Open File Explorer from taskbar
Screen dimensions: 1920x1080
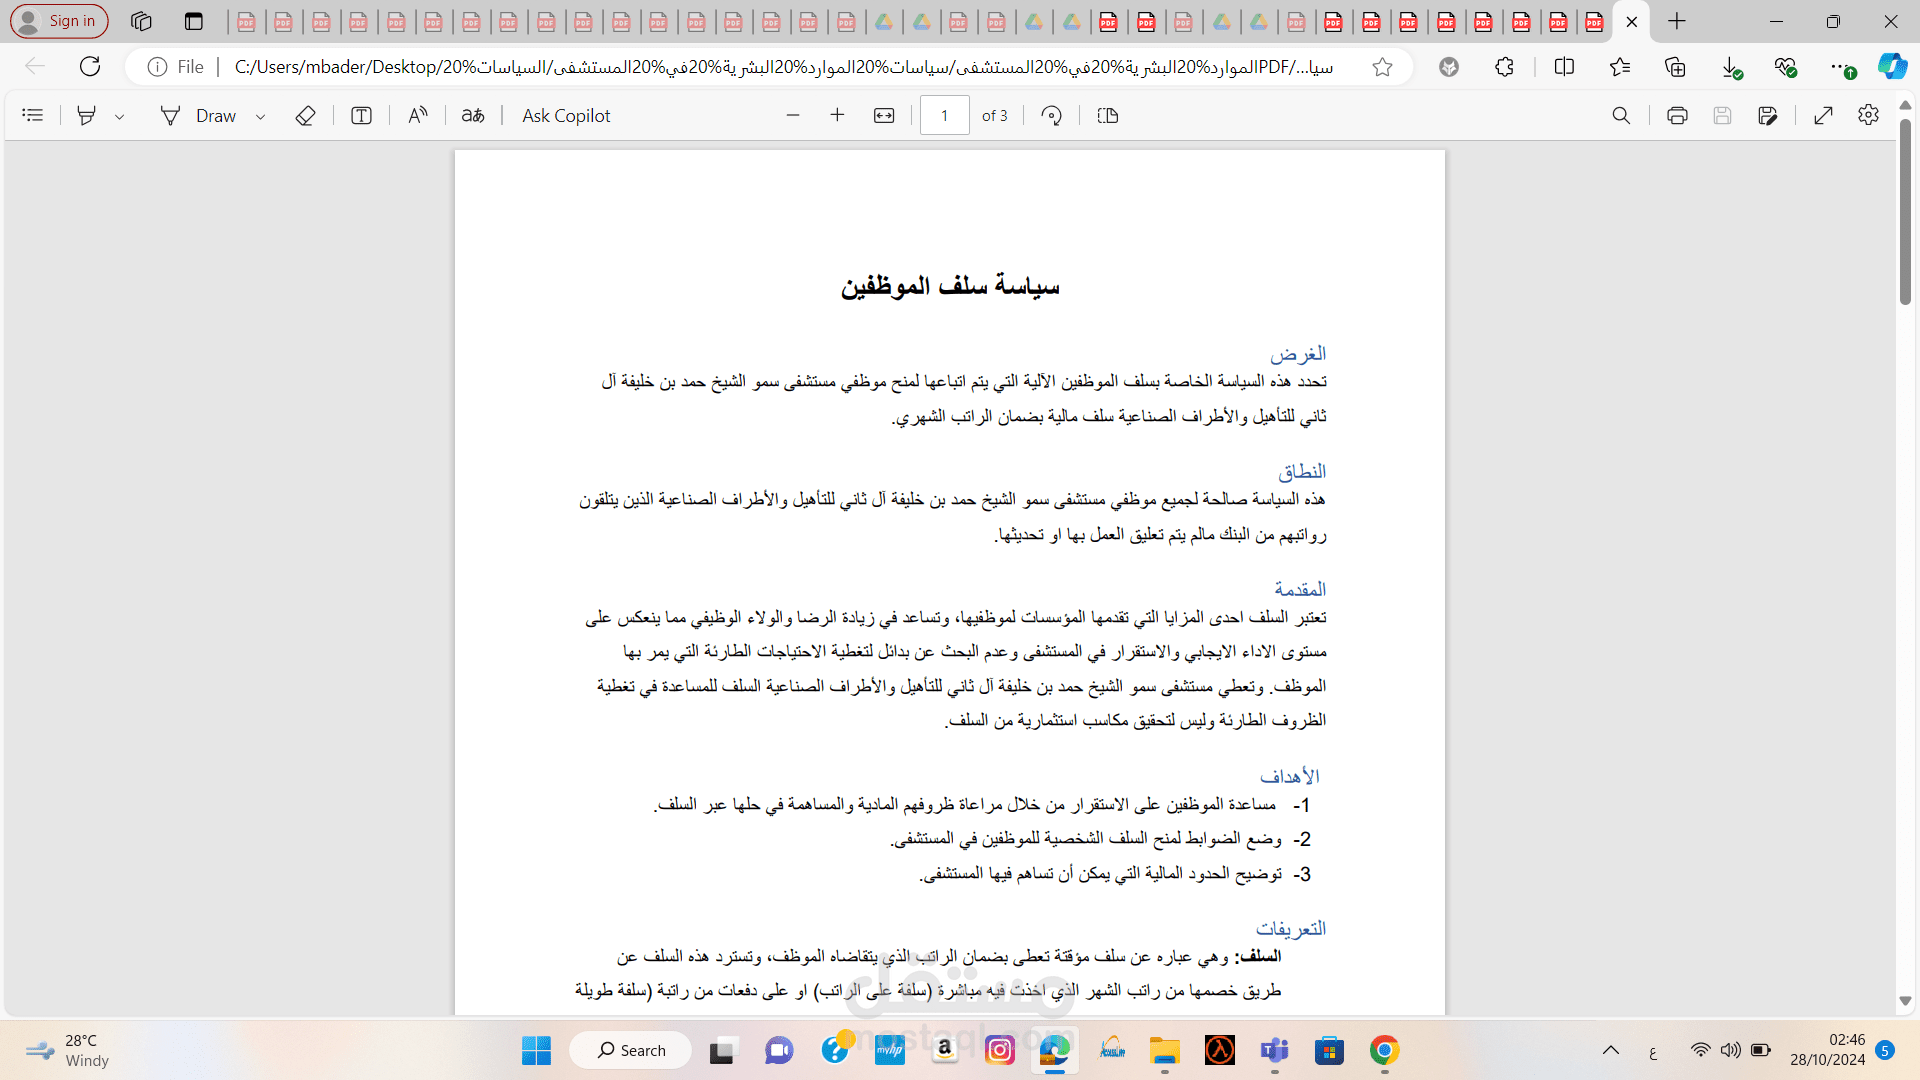[1164, 1050]
